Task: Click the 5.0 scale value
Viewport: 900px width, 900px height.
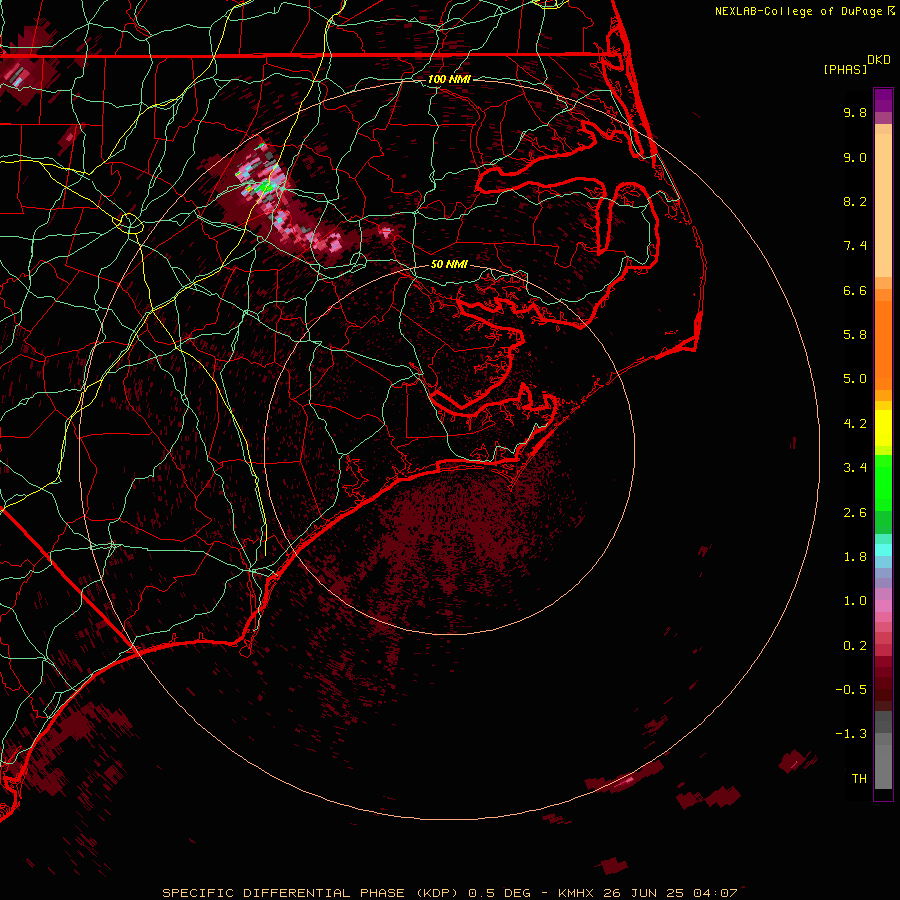Action: [855, 379]
